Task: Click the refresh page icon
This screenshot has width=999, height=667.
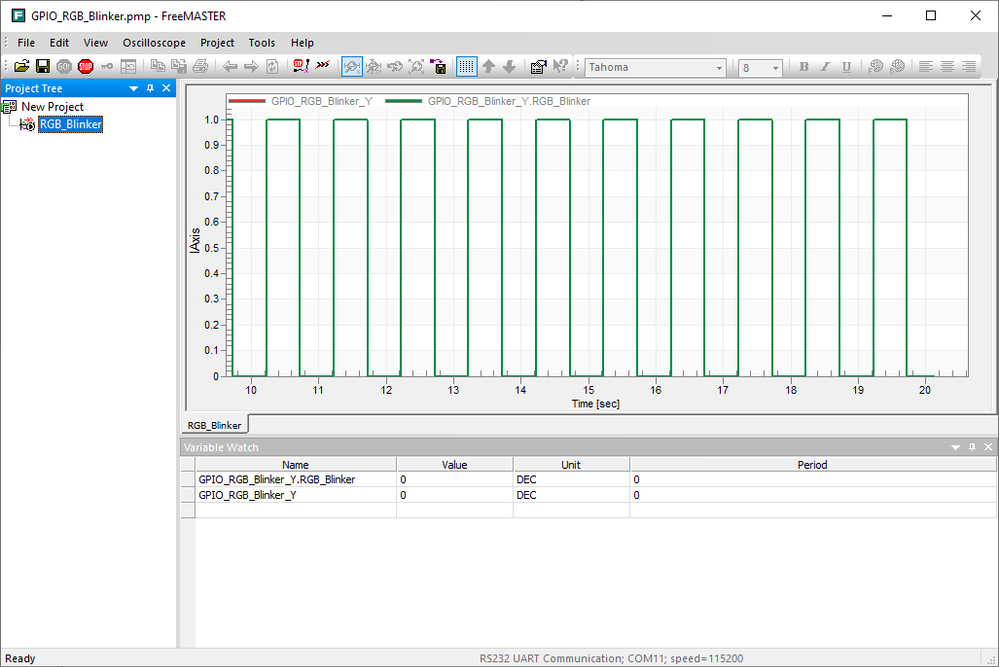Action: 272,66
